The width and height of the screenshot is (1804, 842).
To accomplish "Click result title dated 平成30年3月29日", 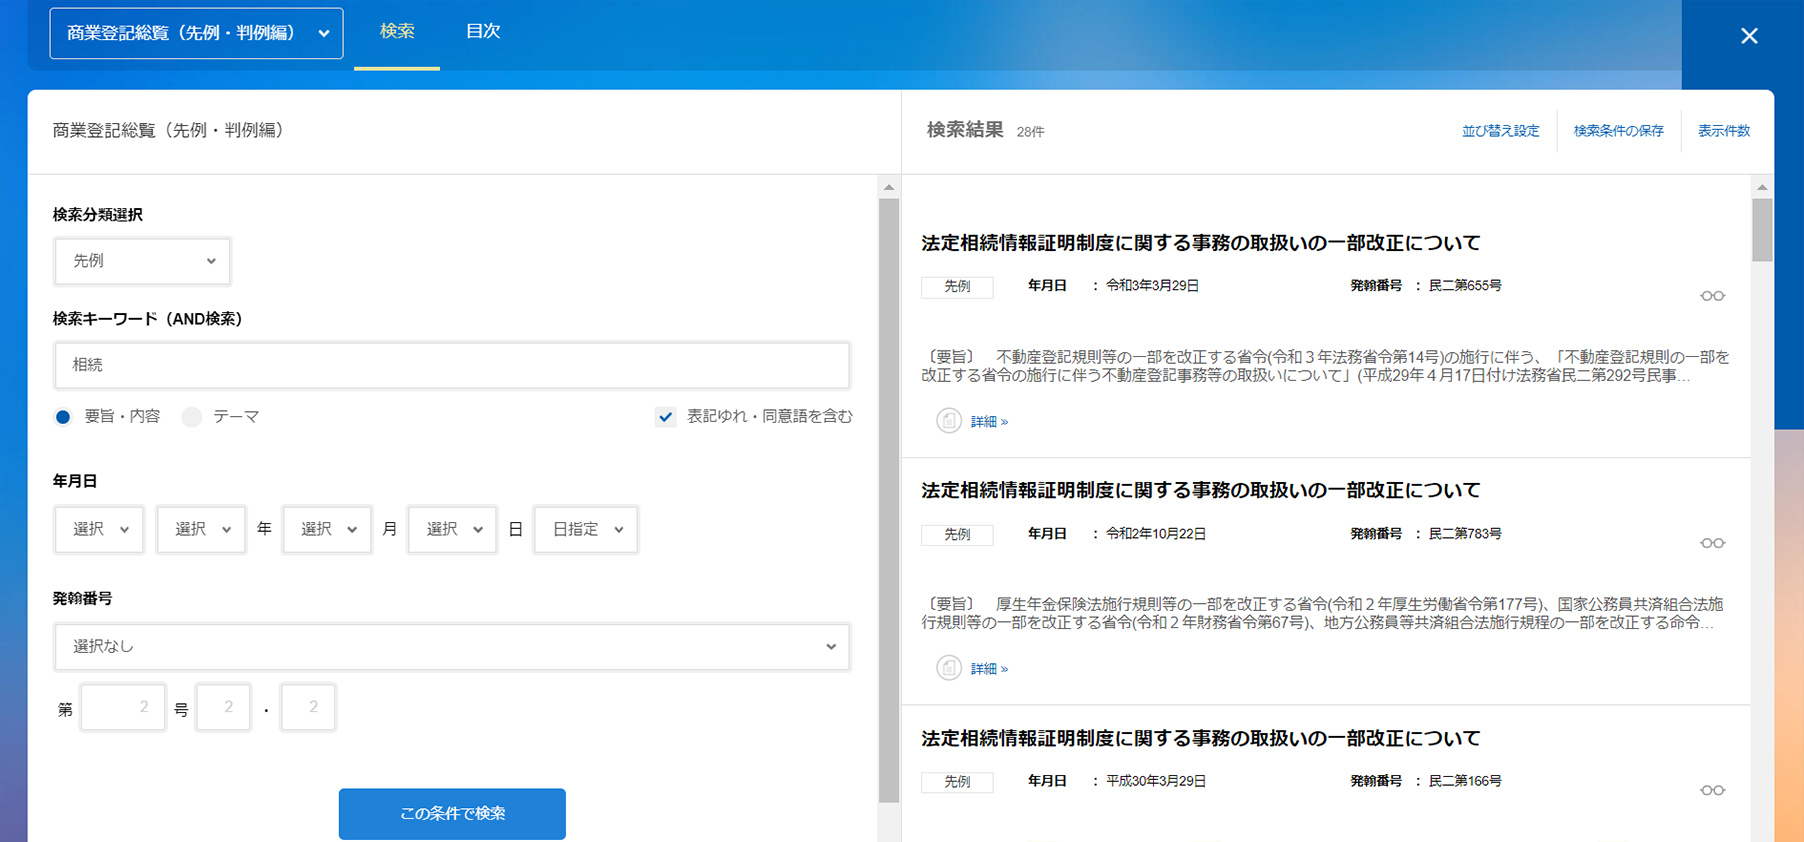I will coord(1200,738).
